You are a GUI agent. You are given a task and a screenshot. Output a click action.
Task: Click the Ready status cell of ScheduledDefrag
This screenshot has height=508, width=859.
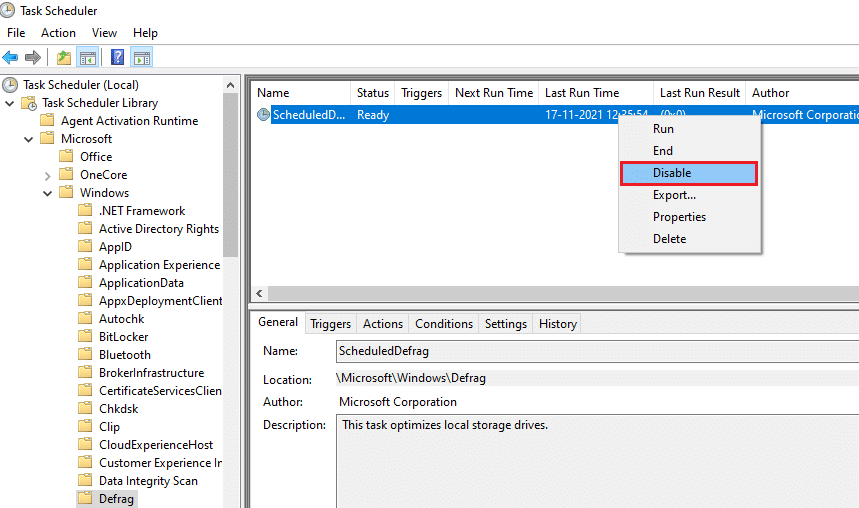coord(373,115)
